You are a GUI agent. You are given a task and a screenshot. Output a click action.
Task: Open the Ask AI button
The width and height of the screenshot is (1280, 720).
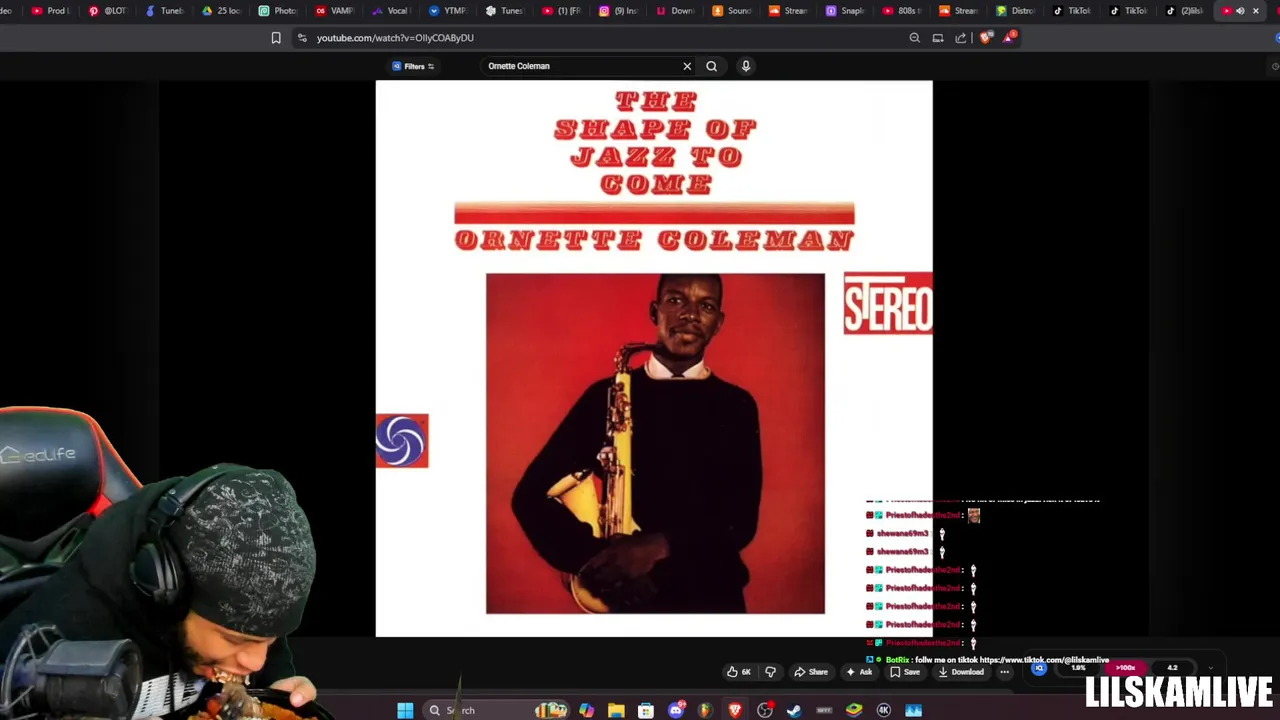pos(858,672)
